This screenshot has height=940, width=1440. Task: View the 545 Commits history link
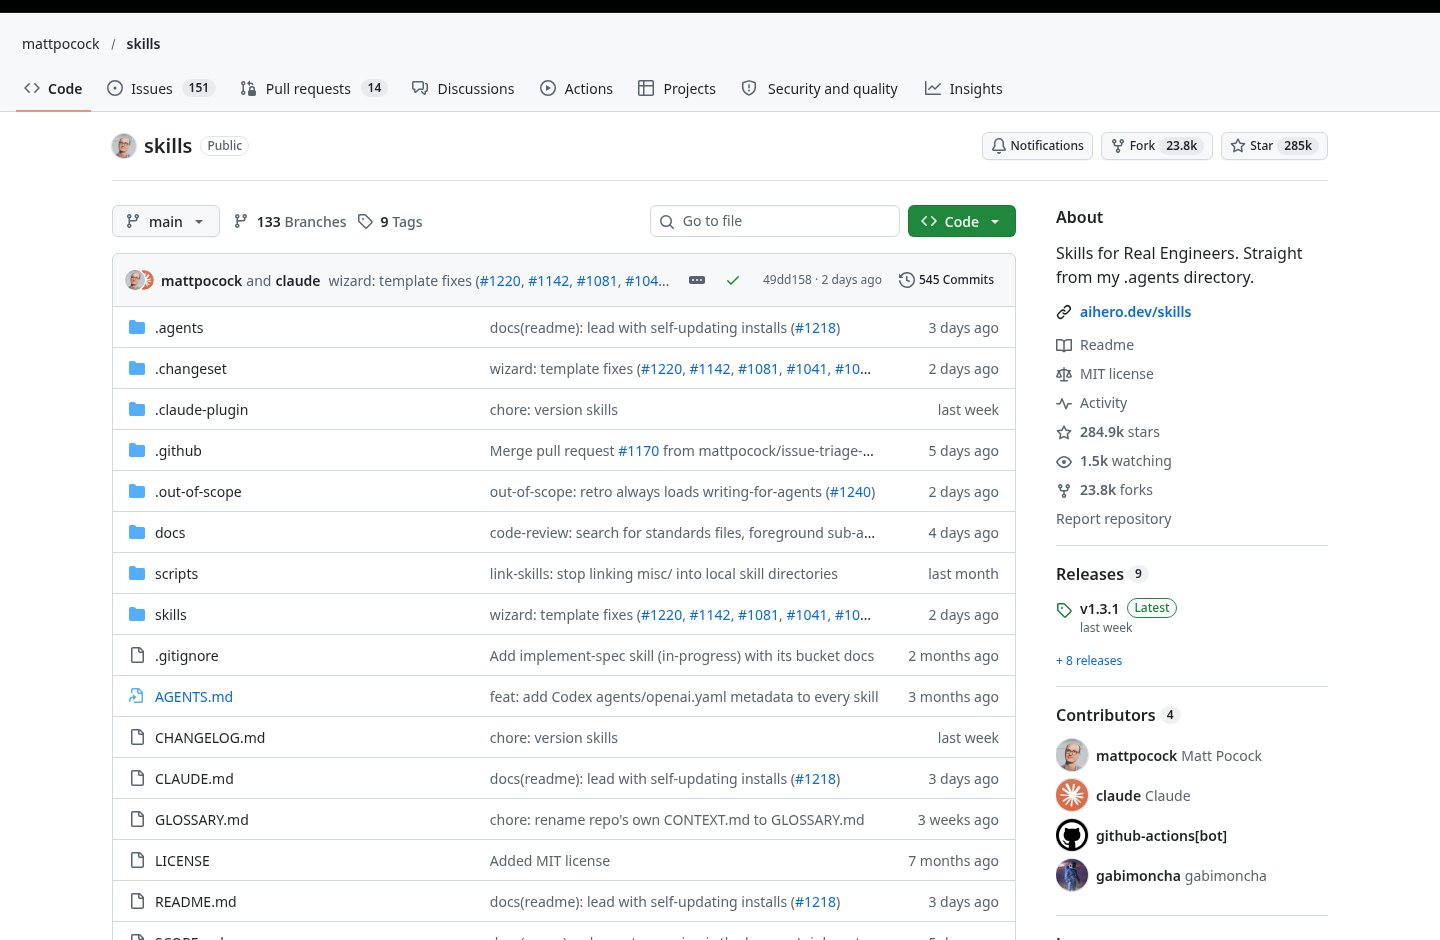pos(946,280)
